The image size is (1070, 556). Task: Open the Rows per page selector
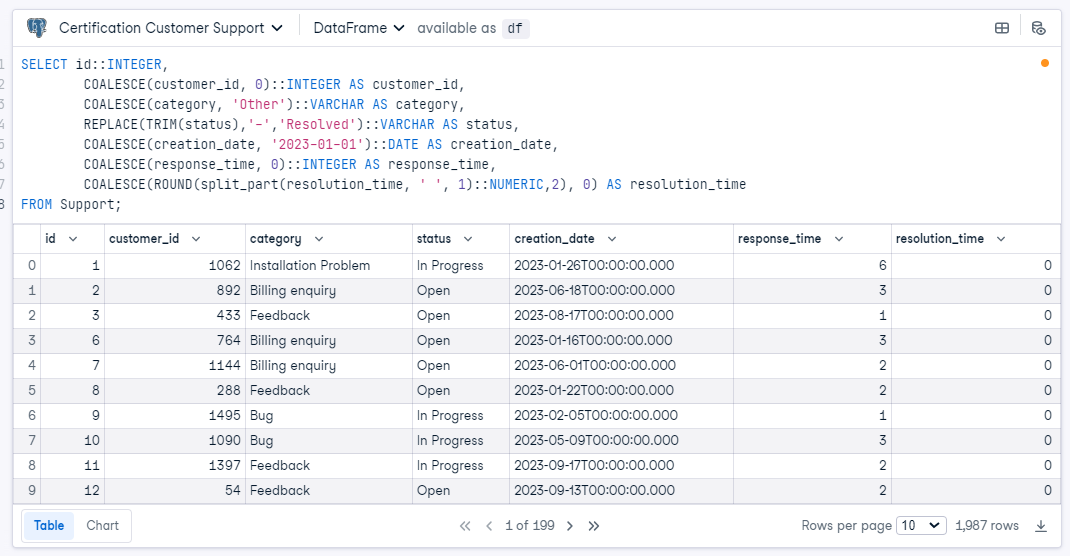coord(921,526)
